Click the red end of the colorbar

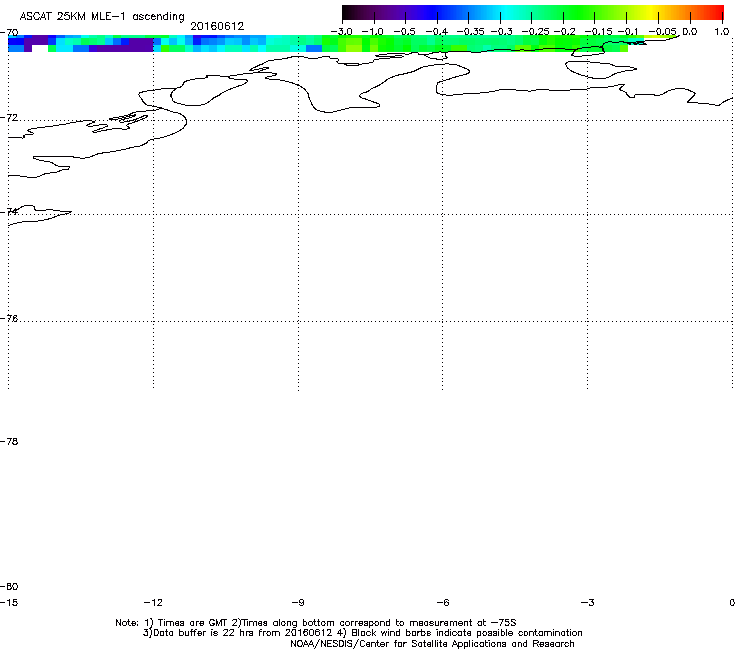(x=718, y=13)
